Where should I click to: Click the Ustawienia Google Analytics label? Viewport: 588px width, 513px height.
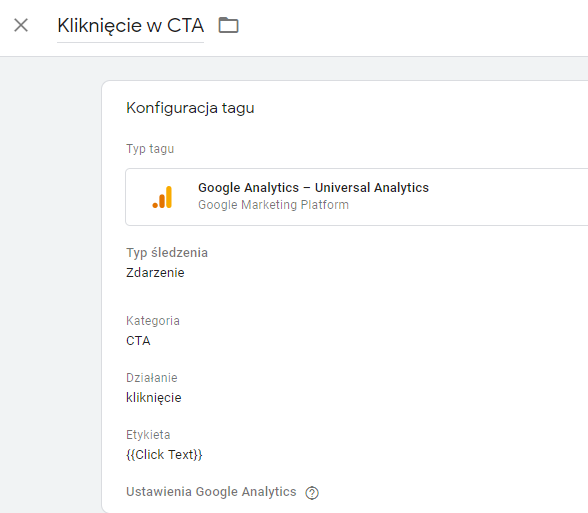211,492
